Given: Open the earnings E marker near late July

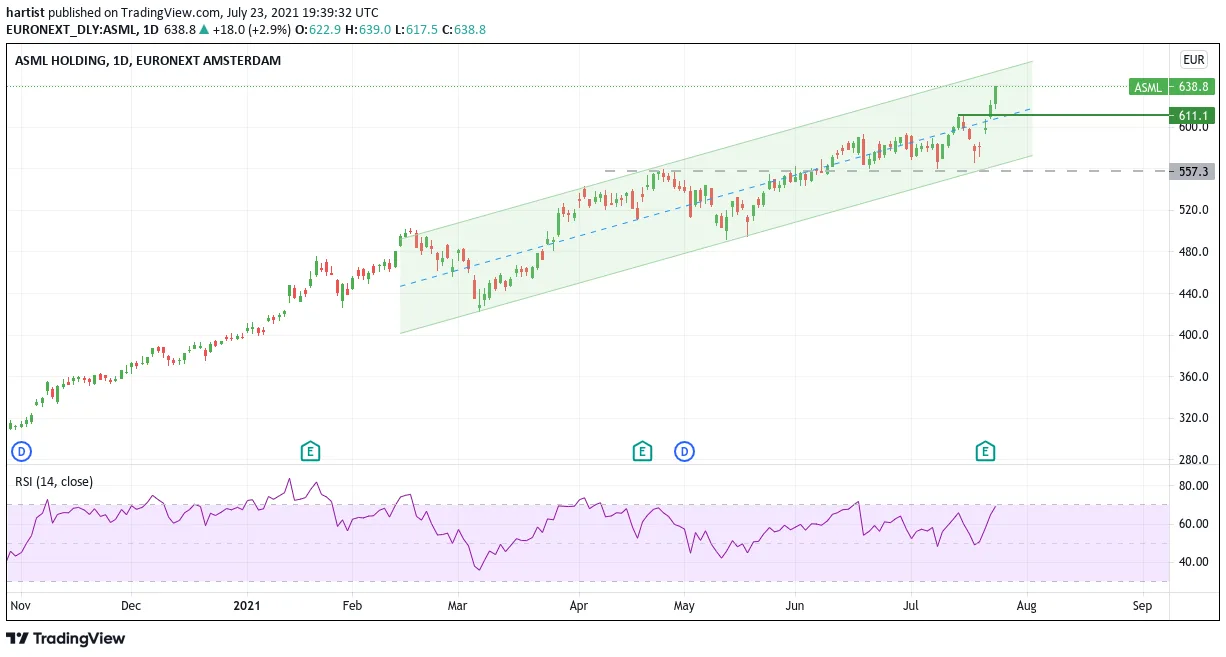Looking at the screenshot, I should tap(986, 452).
